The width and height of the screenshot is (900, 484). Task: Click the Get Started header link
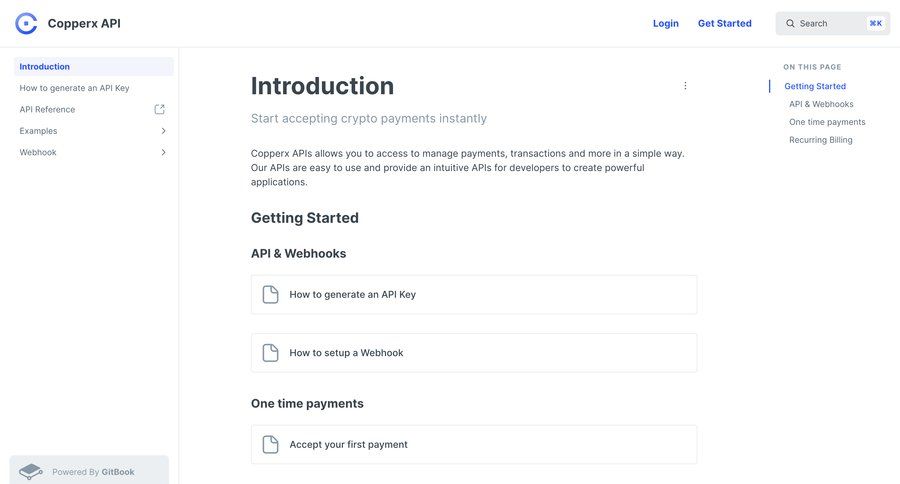coord(724,24)
